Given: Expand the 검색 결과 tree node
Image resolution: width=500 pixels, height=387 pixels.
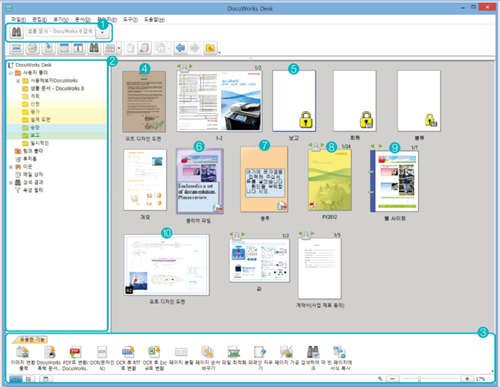Looking at the screenshot, I should coord(11,182).
